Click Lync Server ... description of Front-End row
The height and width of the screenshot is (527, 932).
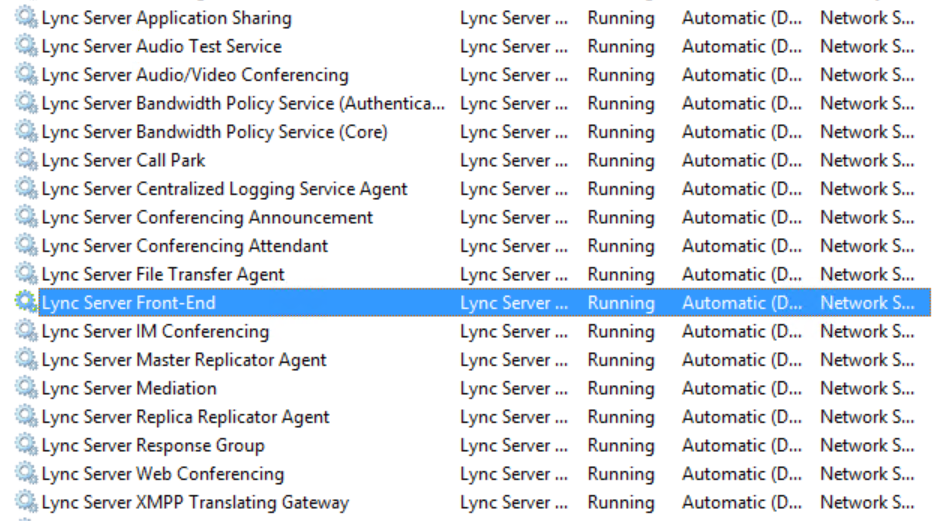pyautogui.click(x=514, y=303)
